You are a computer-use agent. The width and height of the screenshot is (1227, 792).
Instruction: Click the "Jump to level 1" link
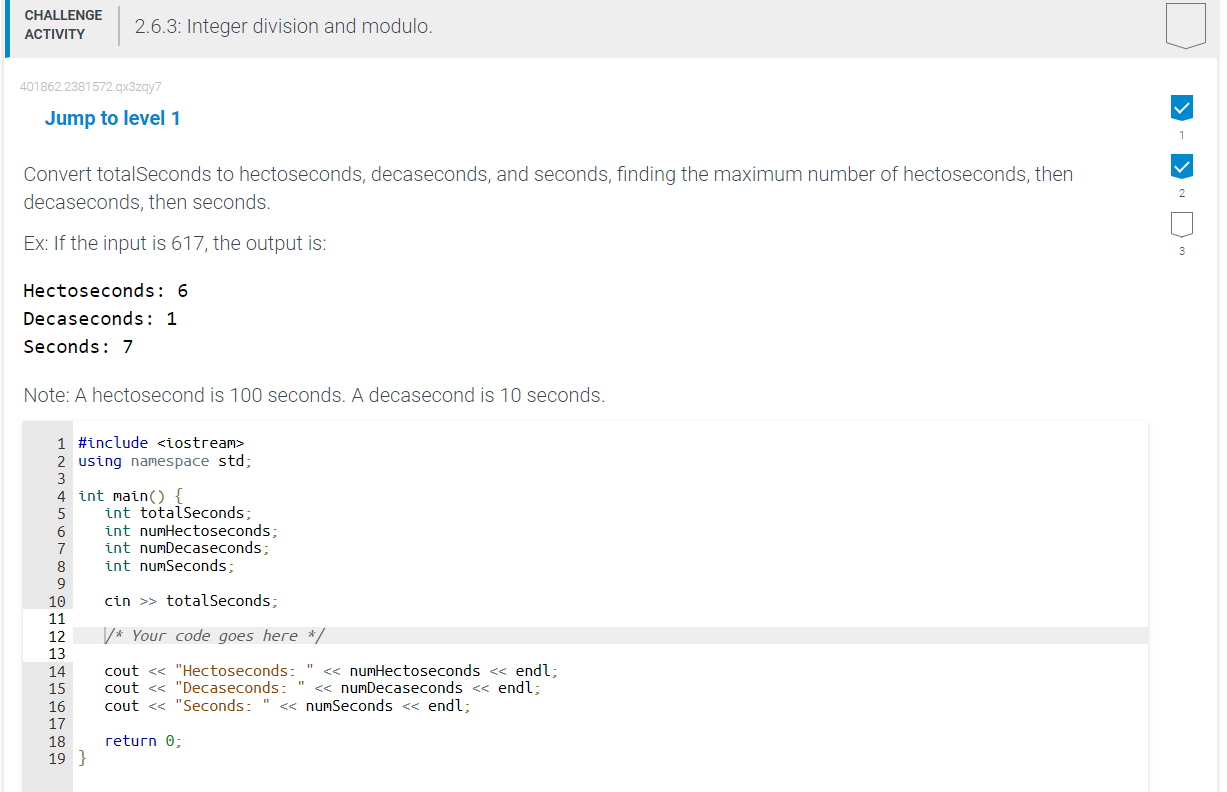click(x=113, y=118)
